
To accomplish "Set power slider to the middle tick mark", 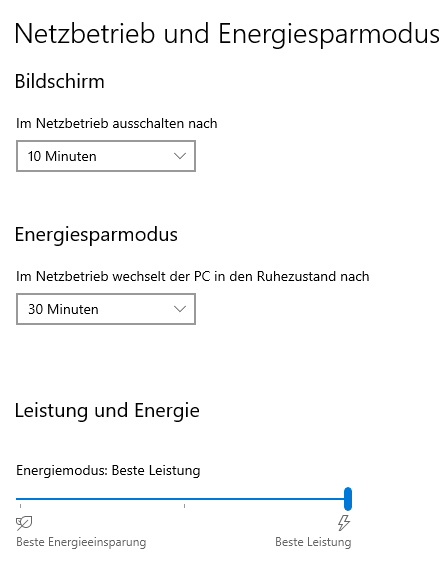I will pyautogui.click(x=184, y=499).
